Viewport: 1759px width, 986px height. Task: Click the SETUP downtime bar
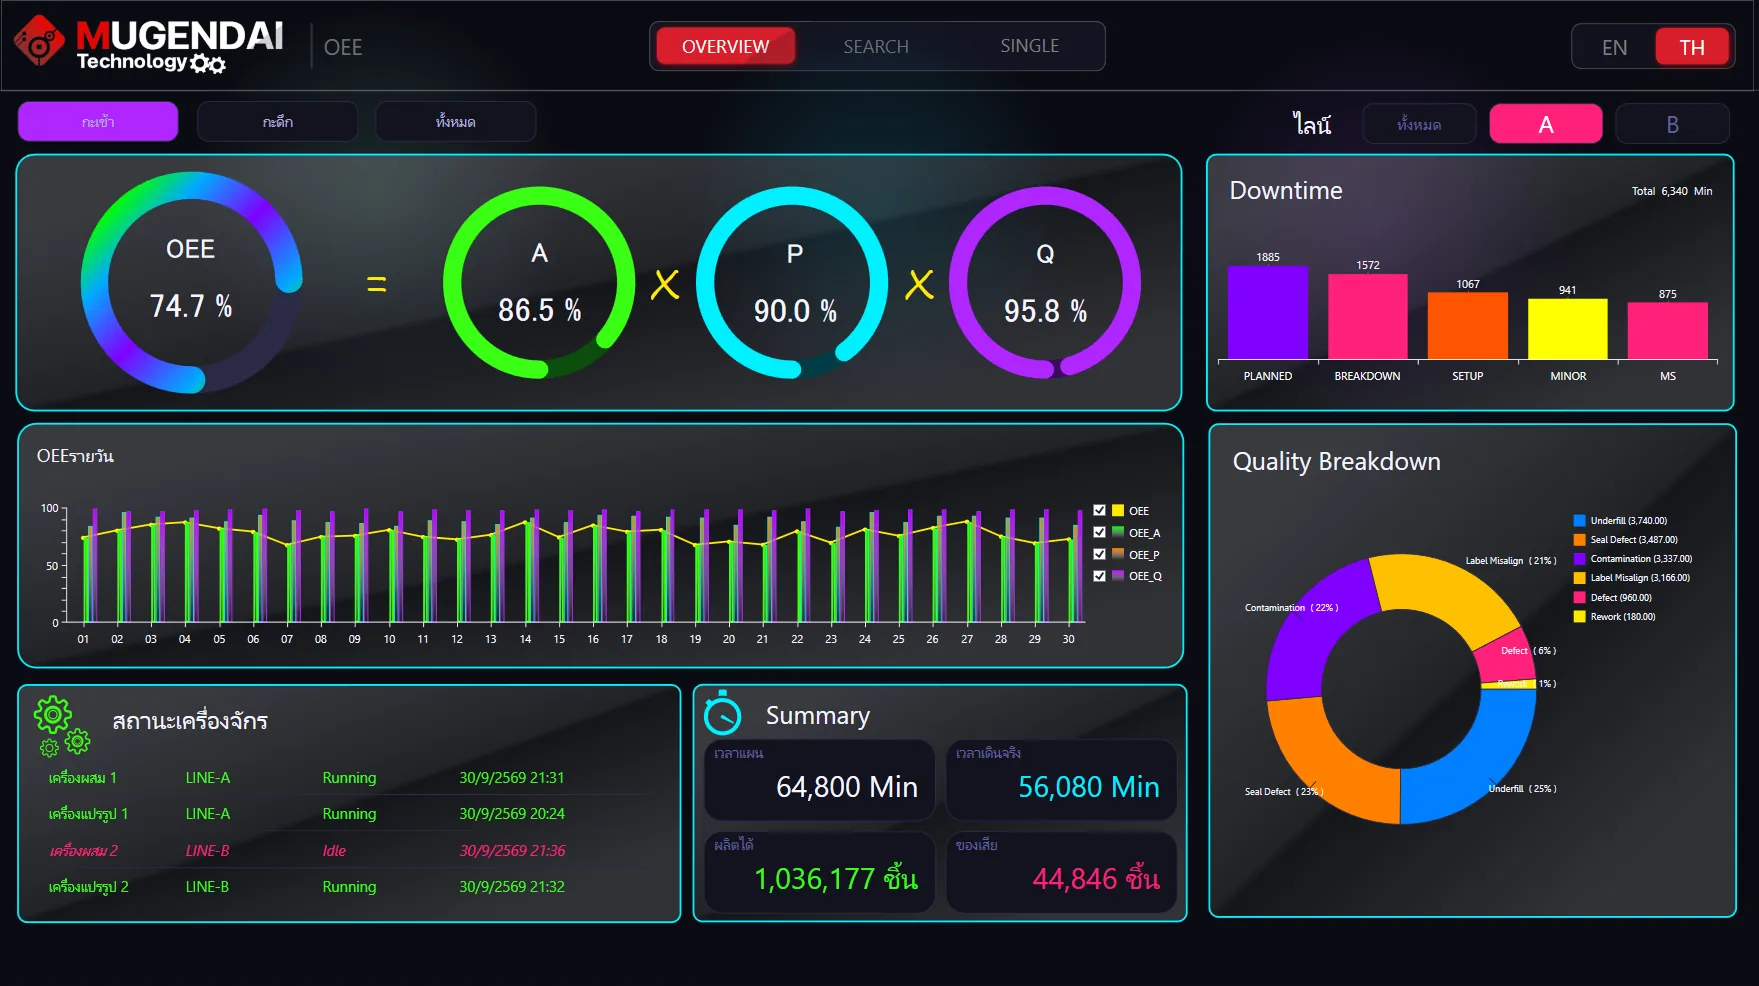click(1468, 326)
